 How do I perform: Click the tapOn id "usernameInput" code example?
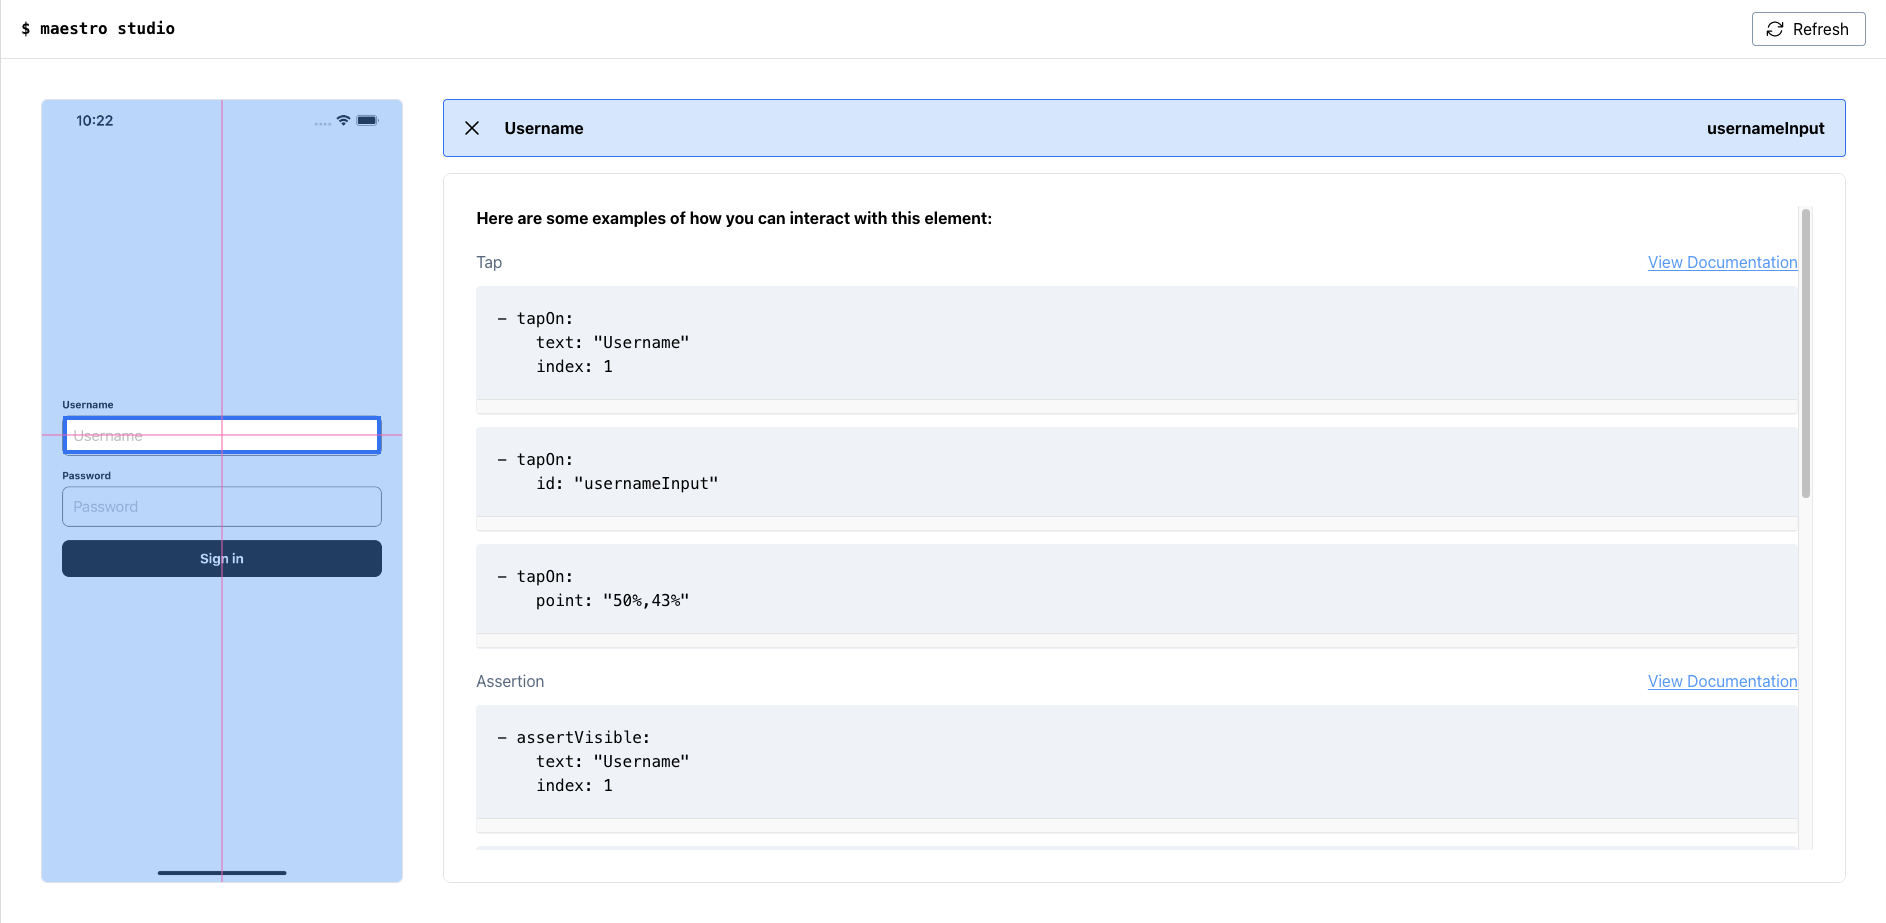pyautogui.click(x=1136, y=472)
